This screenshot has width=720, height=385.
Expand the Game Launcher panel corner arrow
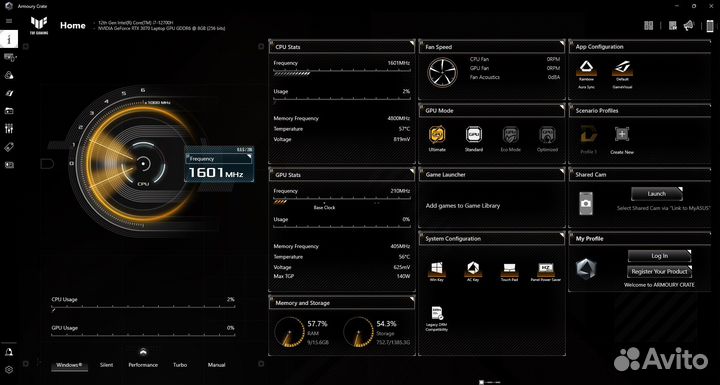(x=562, y=171)
